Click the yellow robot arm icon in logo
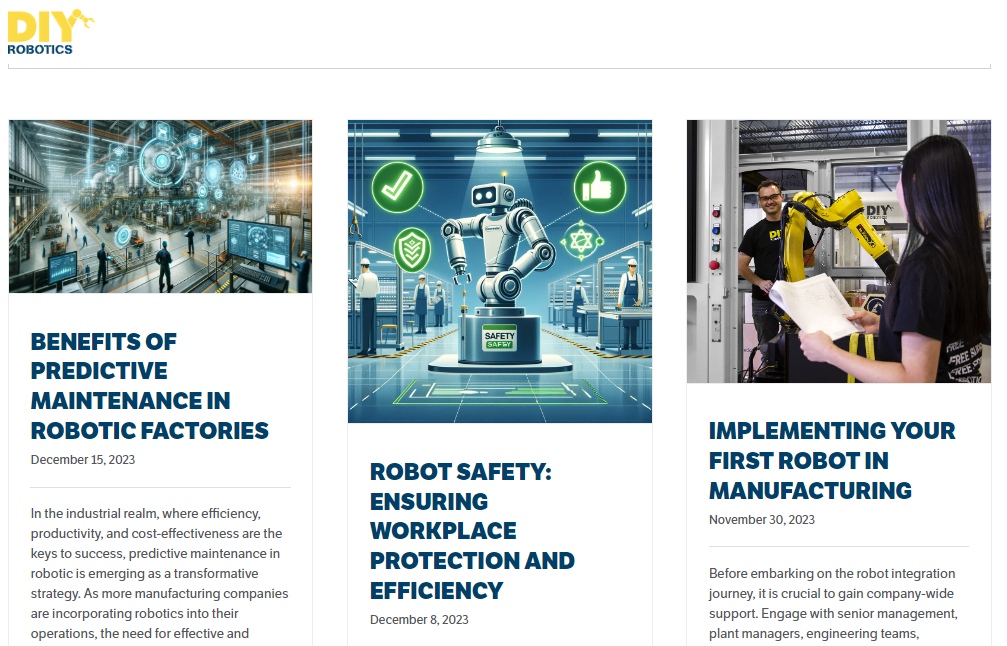This screenshot has height=646, width=1007. tap(81, 18)
